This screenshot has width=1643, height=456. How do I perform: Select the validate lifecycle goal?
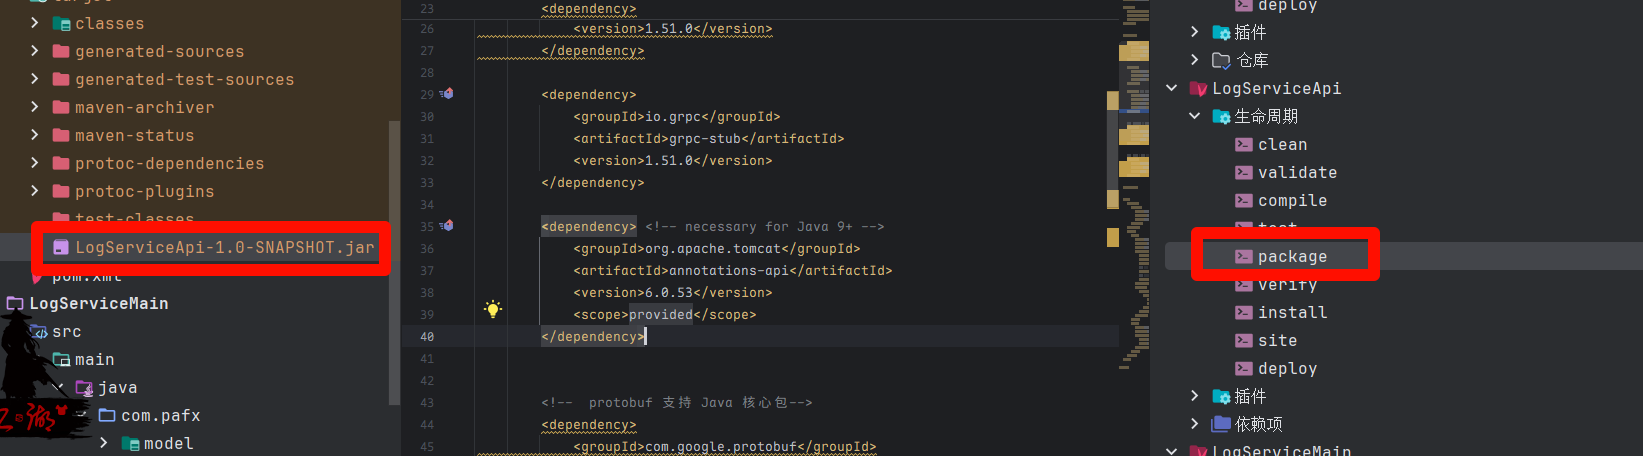(1297, 173)
